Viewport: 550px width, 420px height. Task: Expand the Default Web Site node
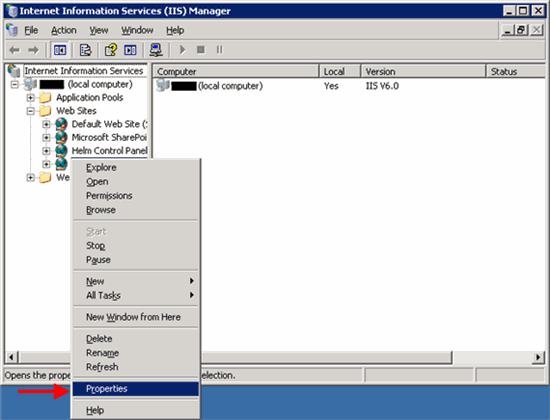point(46,124)
